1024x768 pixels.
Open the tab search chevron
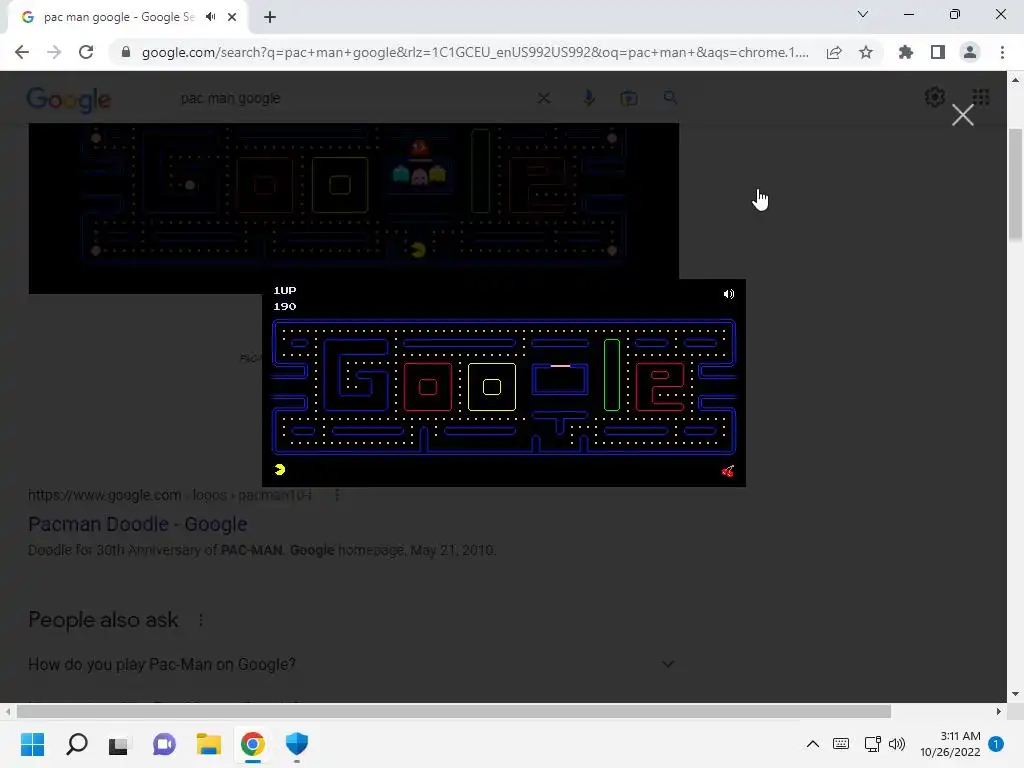pos(863,14)
